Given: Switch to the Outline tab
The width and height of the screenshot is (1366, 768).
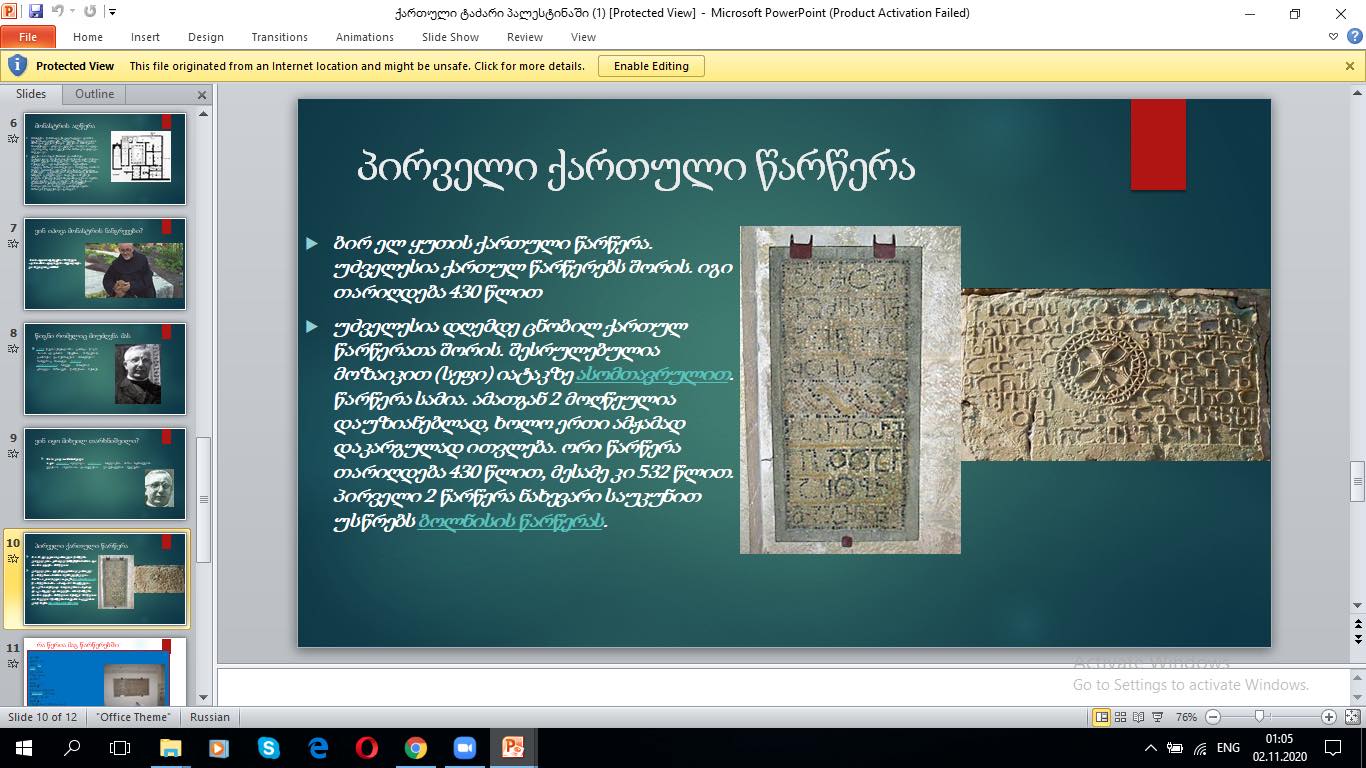Looking at the screenshot, I should (94, 94).
